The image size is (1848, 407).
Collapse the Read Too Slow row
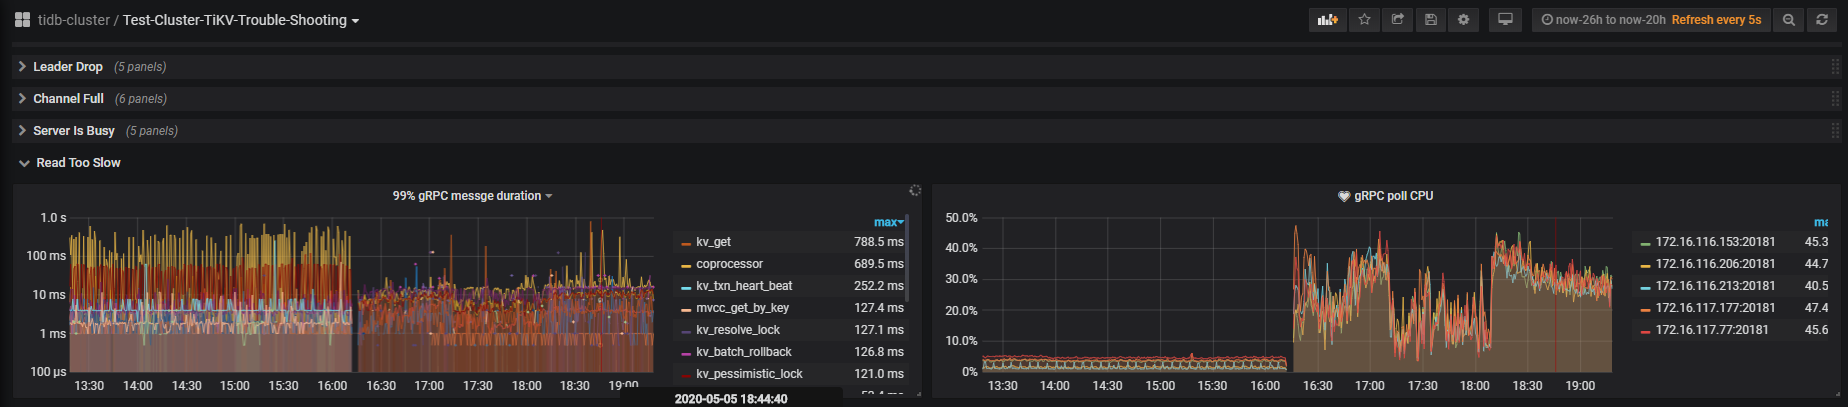tap(78, 163)
